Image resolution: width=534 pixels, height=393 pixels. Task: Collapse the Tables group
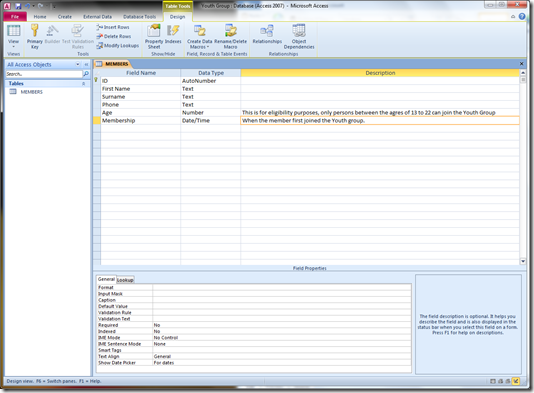[x=84, y=83]
